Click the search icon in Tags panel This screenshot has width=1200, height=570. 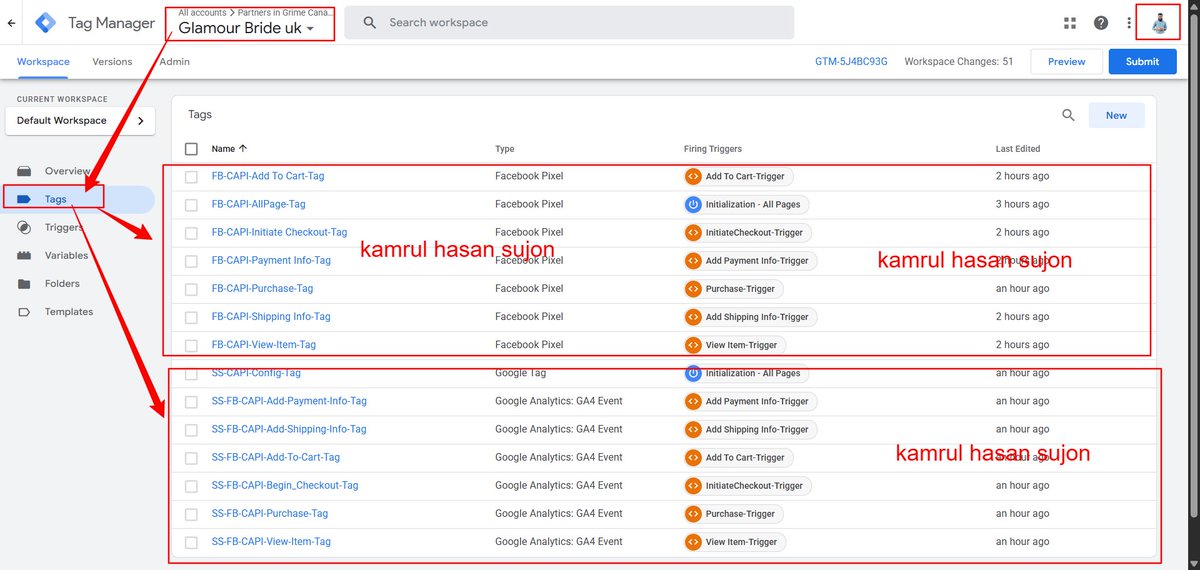click(1068, 115)
